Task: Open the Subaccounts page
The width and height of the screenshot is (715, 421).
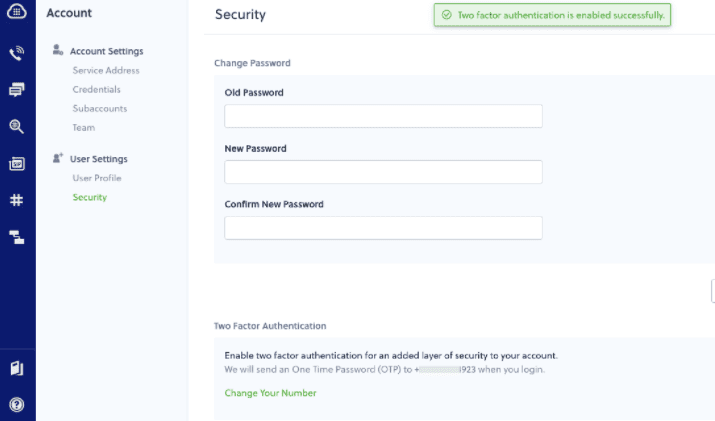Action: (99, 109)
